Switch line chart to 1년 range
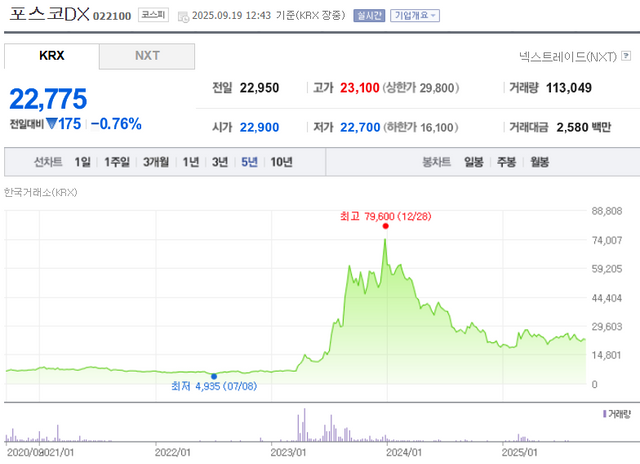 [190, 162]
